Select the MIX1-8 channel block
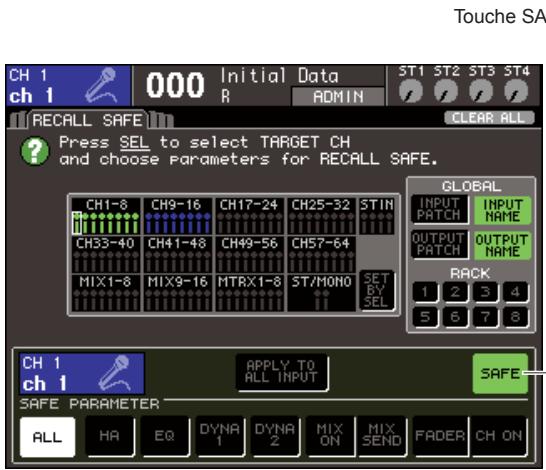This screenshot has height=470, width=546. (x=106, y=293)
